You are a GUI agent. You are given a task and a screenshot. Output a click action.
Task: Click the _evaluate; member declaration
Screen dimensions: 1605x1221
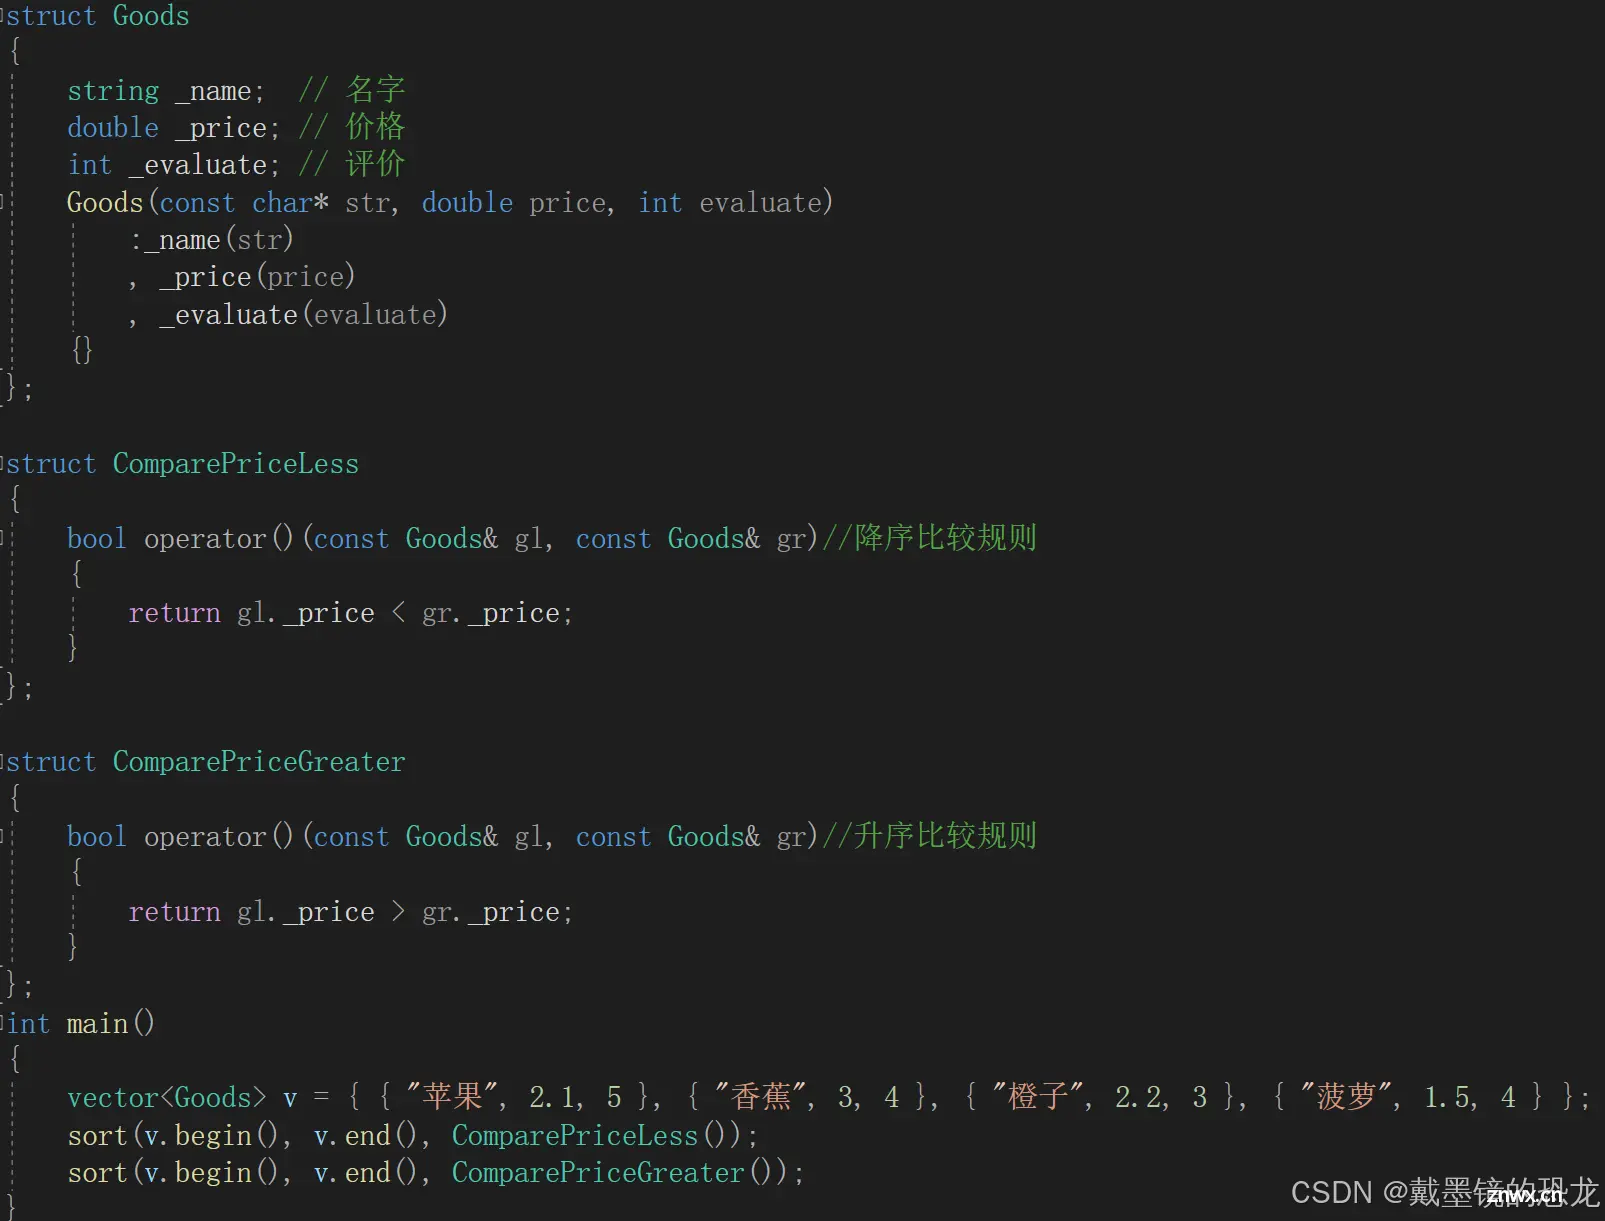(204, 165)
